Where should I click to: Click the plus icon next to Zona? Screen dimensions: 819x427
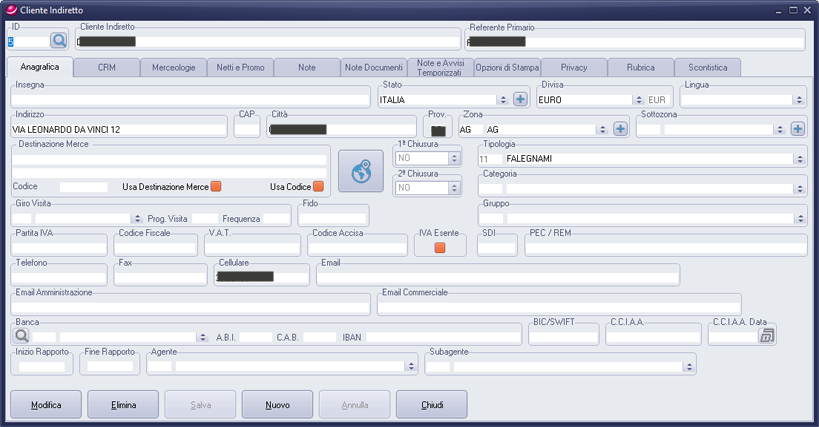620,129
